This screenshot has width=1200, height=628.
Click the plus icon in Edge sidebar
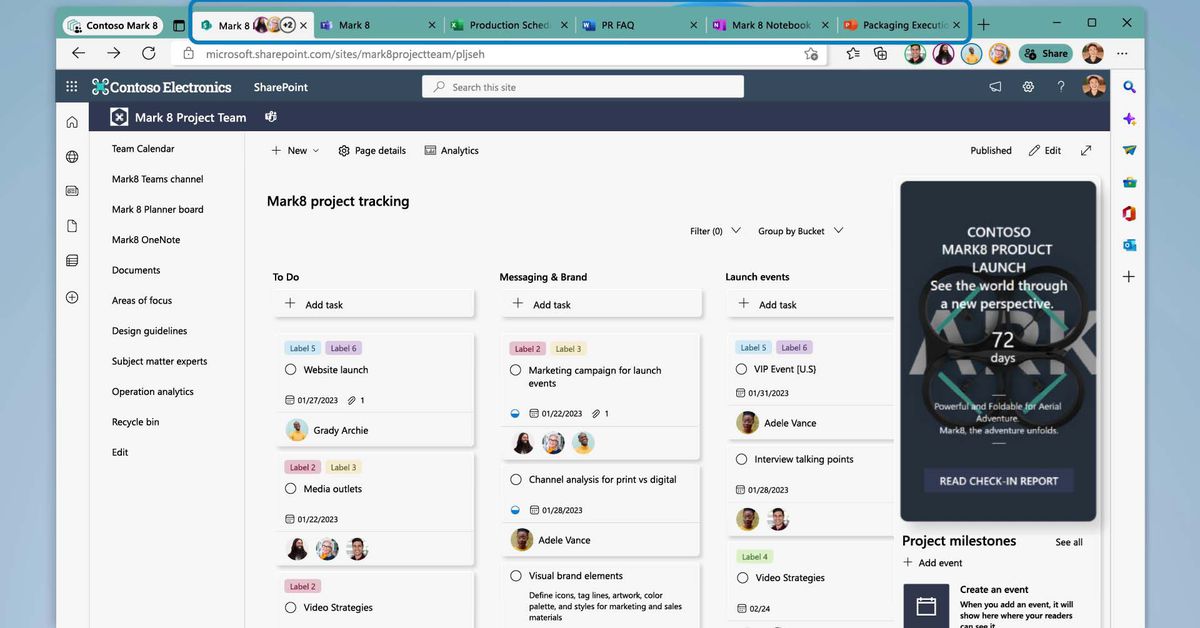[x=1129, y=276]
